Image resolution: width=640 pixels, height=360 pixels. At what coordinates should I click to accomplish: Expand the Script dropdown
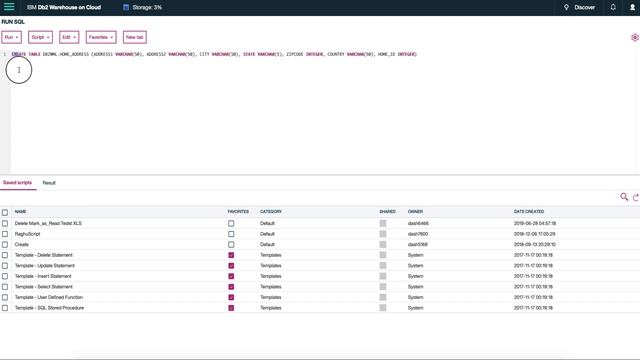click(x=40, y=37)
